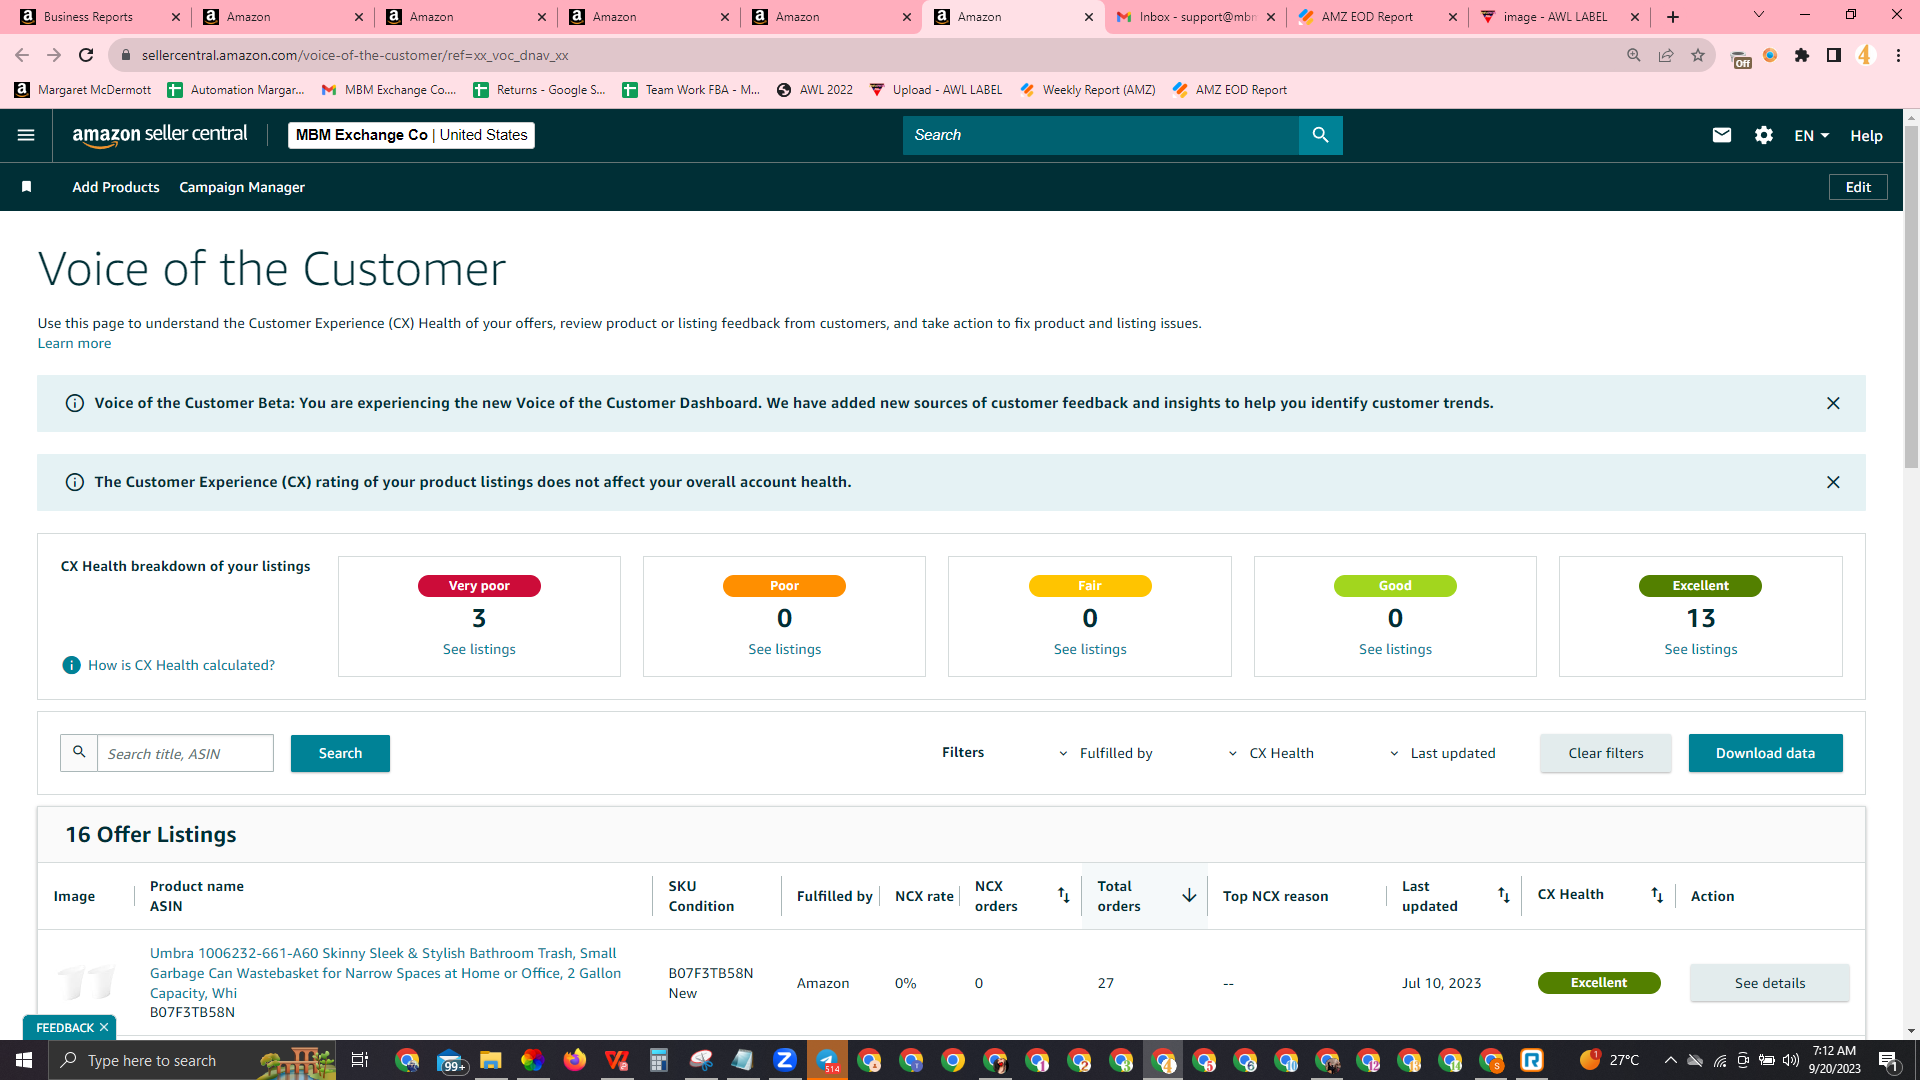
Task: See listings under Very poor
Action: click(479, 649)
